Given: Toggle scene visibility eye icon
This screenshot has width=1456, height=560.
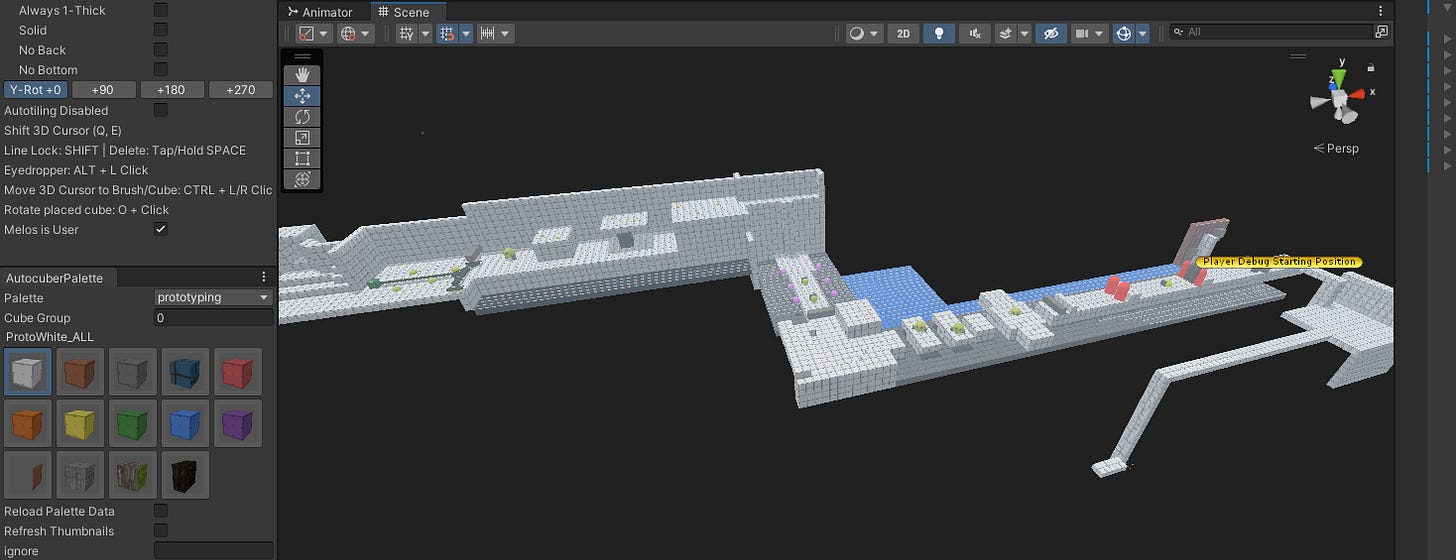Looking at the screenshot, I should point(1049,33).
